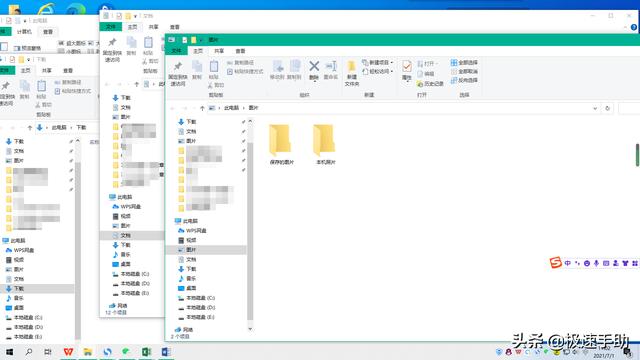The image size is (640, 360).
Task: Click Select all (全部选择) in Pictures window
Action: click(464, 62)
